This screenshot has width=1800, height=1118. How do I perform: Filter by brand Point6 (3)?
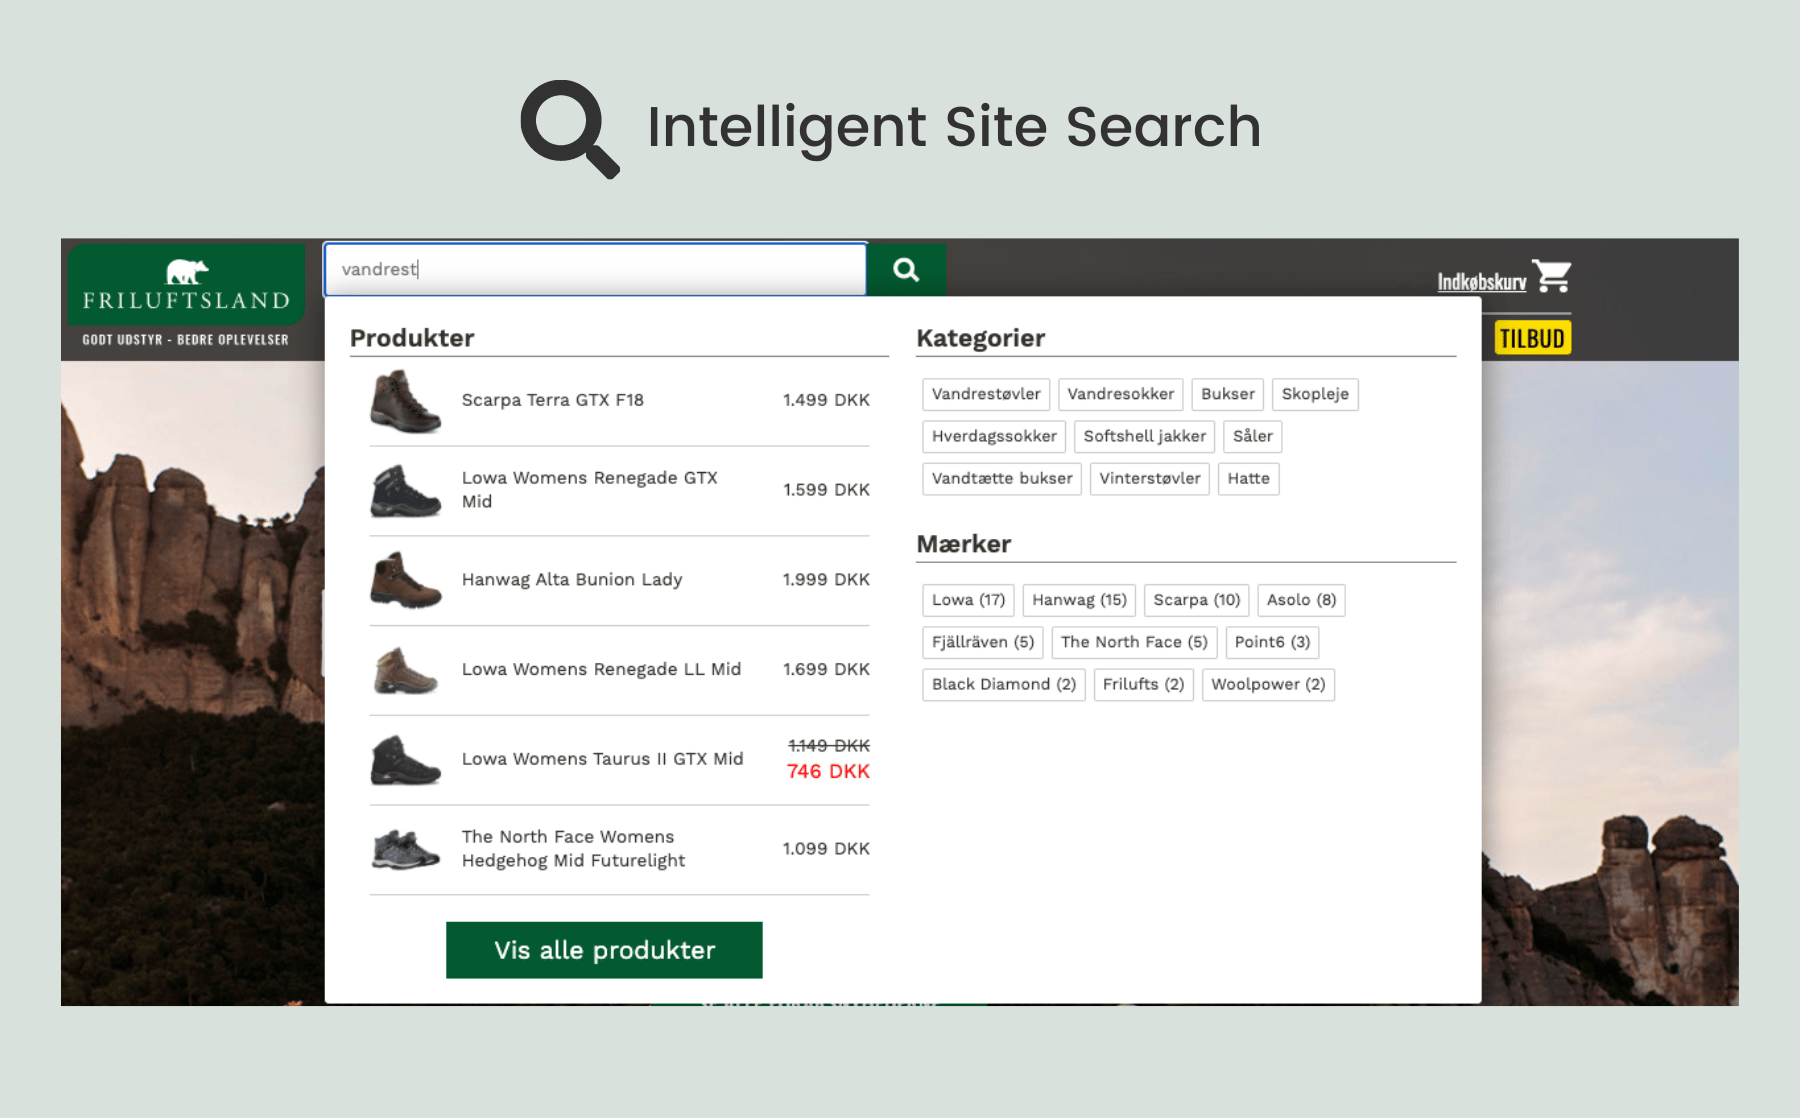[1272, 642]
